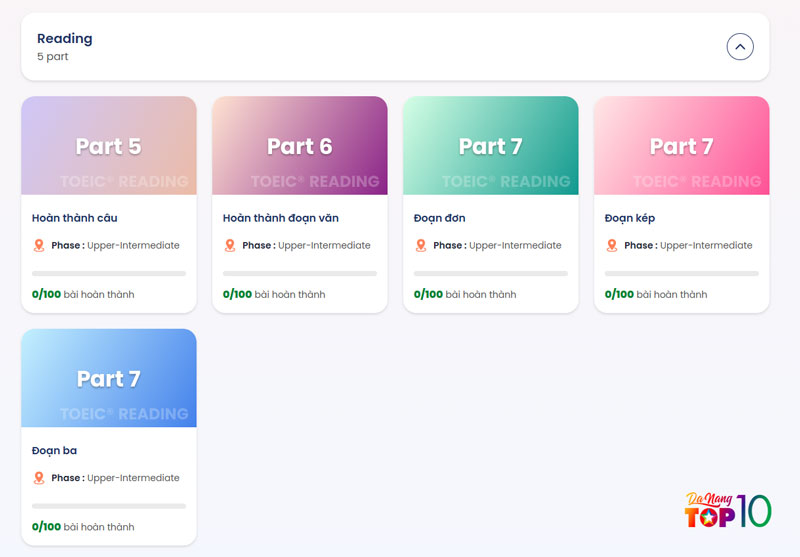
Task: Click Phase Upper-Intermediate on Hoàn thành đoạn văn card
Action: 306,245
